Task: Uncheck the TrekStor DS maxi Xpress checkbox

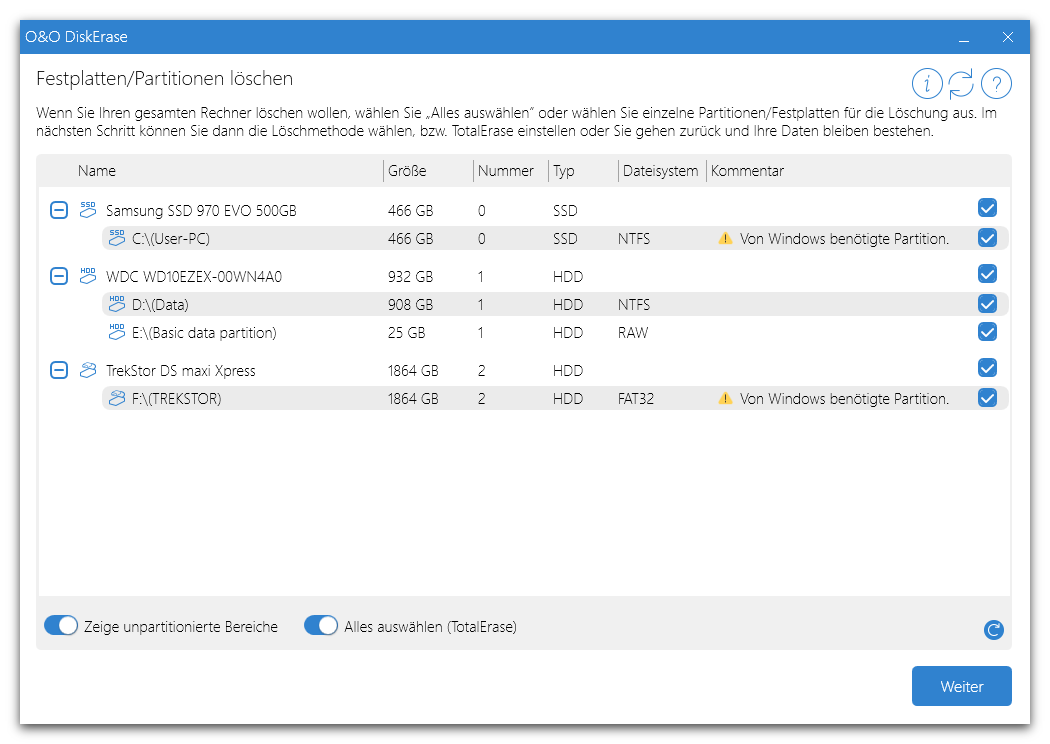Action: [987, 368]
